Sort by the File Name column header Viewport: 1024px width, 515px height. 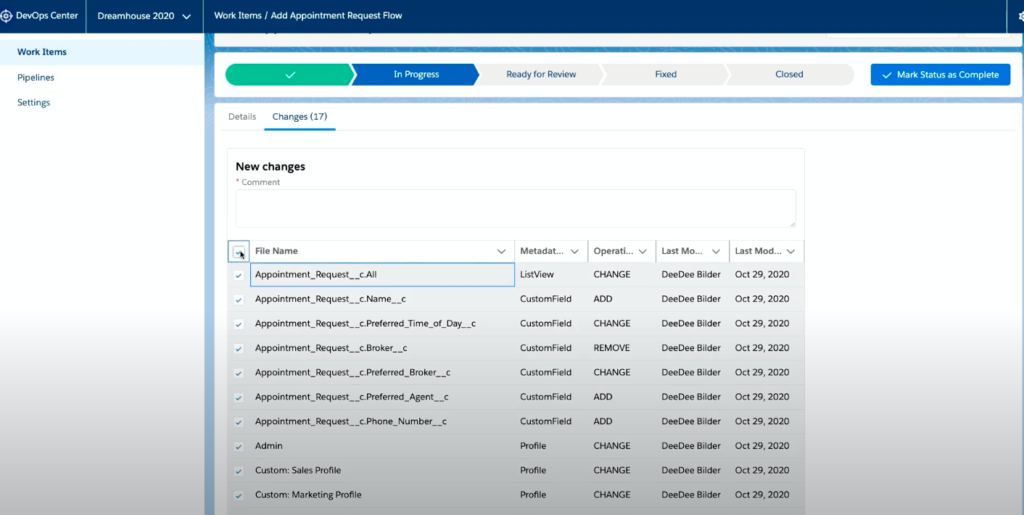tap(276, 251)
